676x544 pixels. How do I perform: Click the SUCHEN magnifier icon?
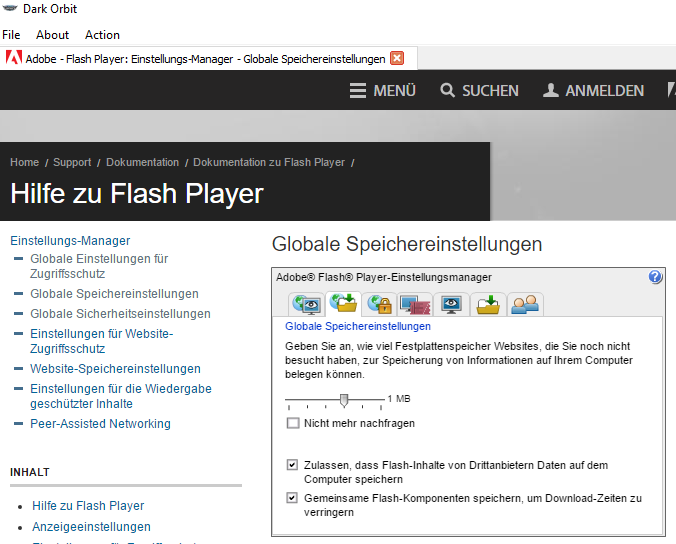click(447, 91)
